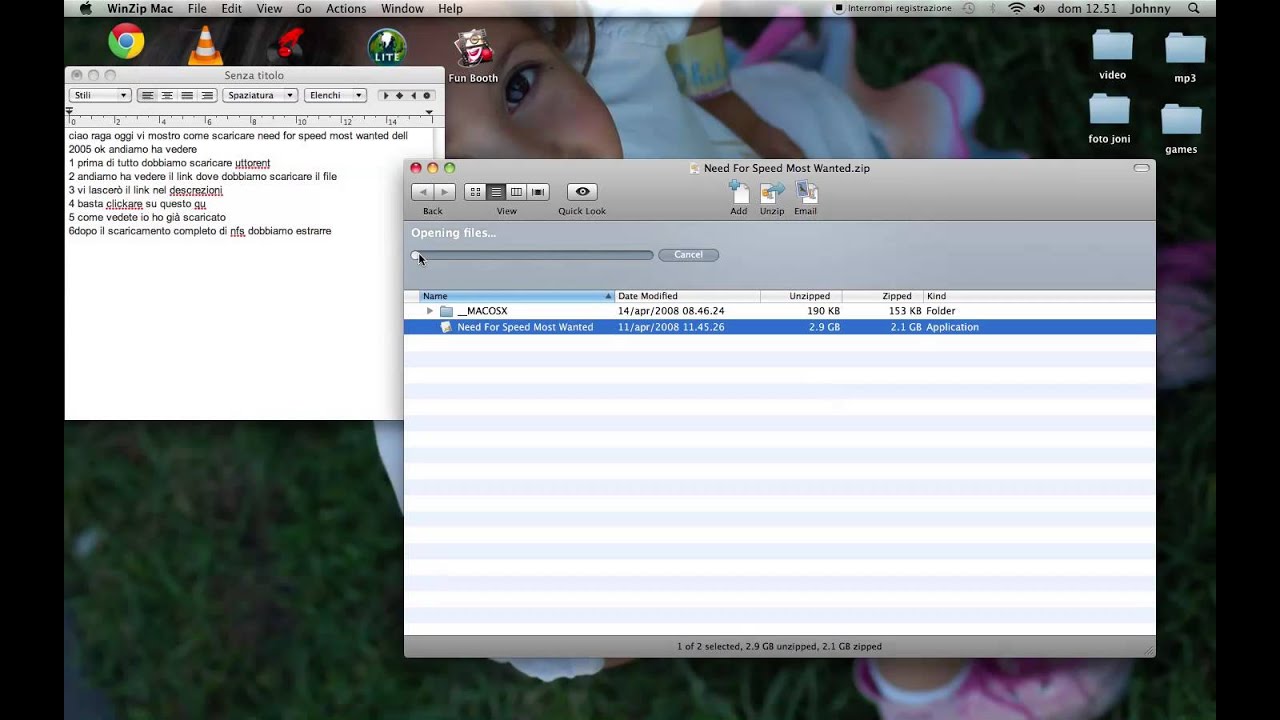Select the __MACOSX folder row

pos(779,311)
